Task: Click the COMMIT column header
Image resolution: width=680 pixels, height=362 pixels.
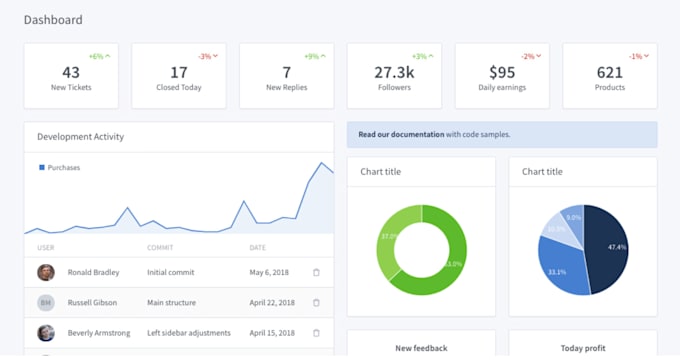Action: (x=160, y=248)
